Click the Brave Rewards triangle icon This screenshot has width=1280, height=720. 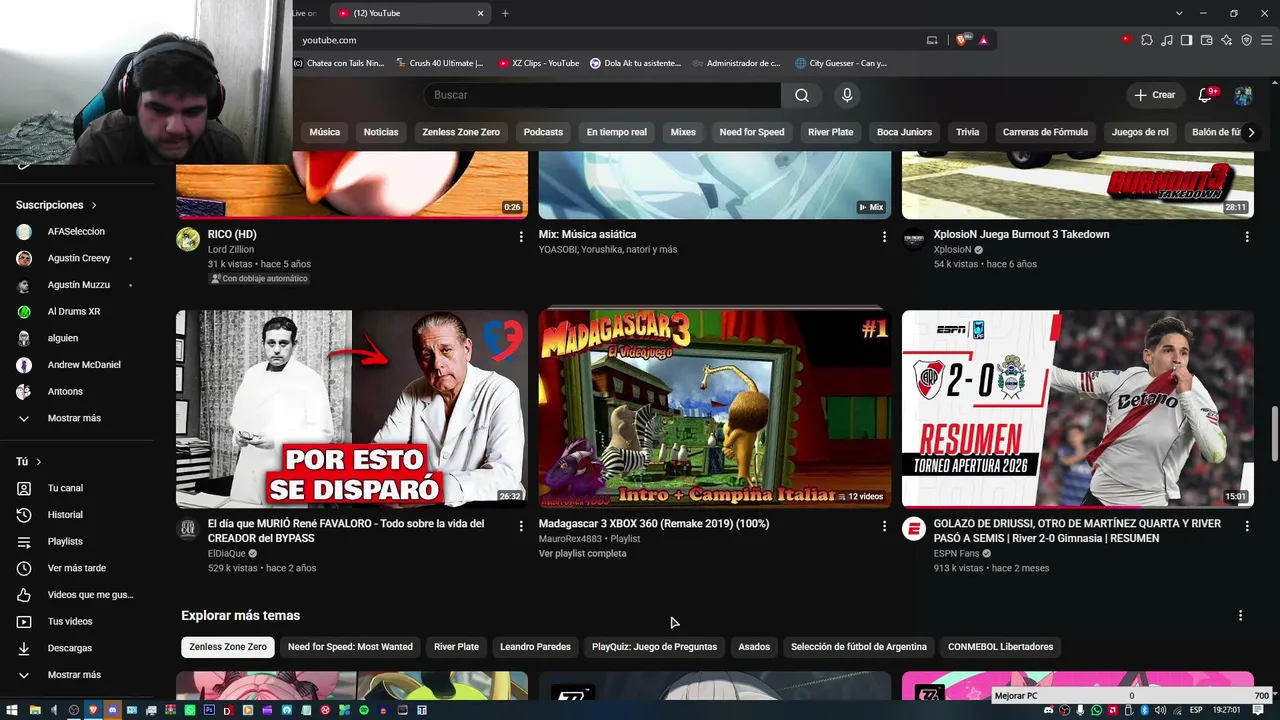(984, 40)
